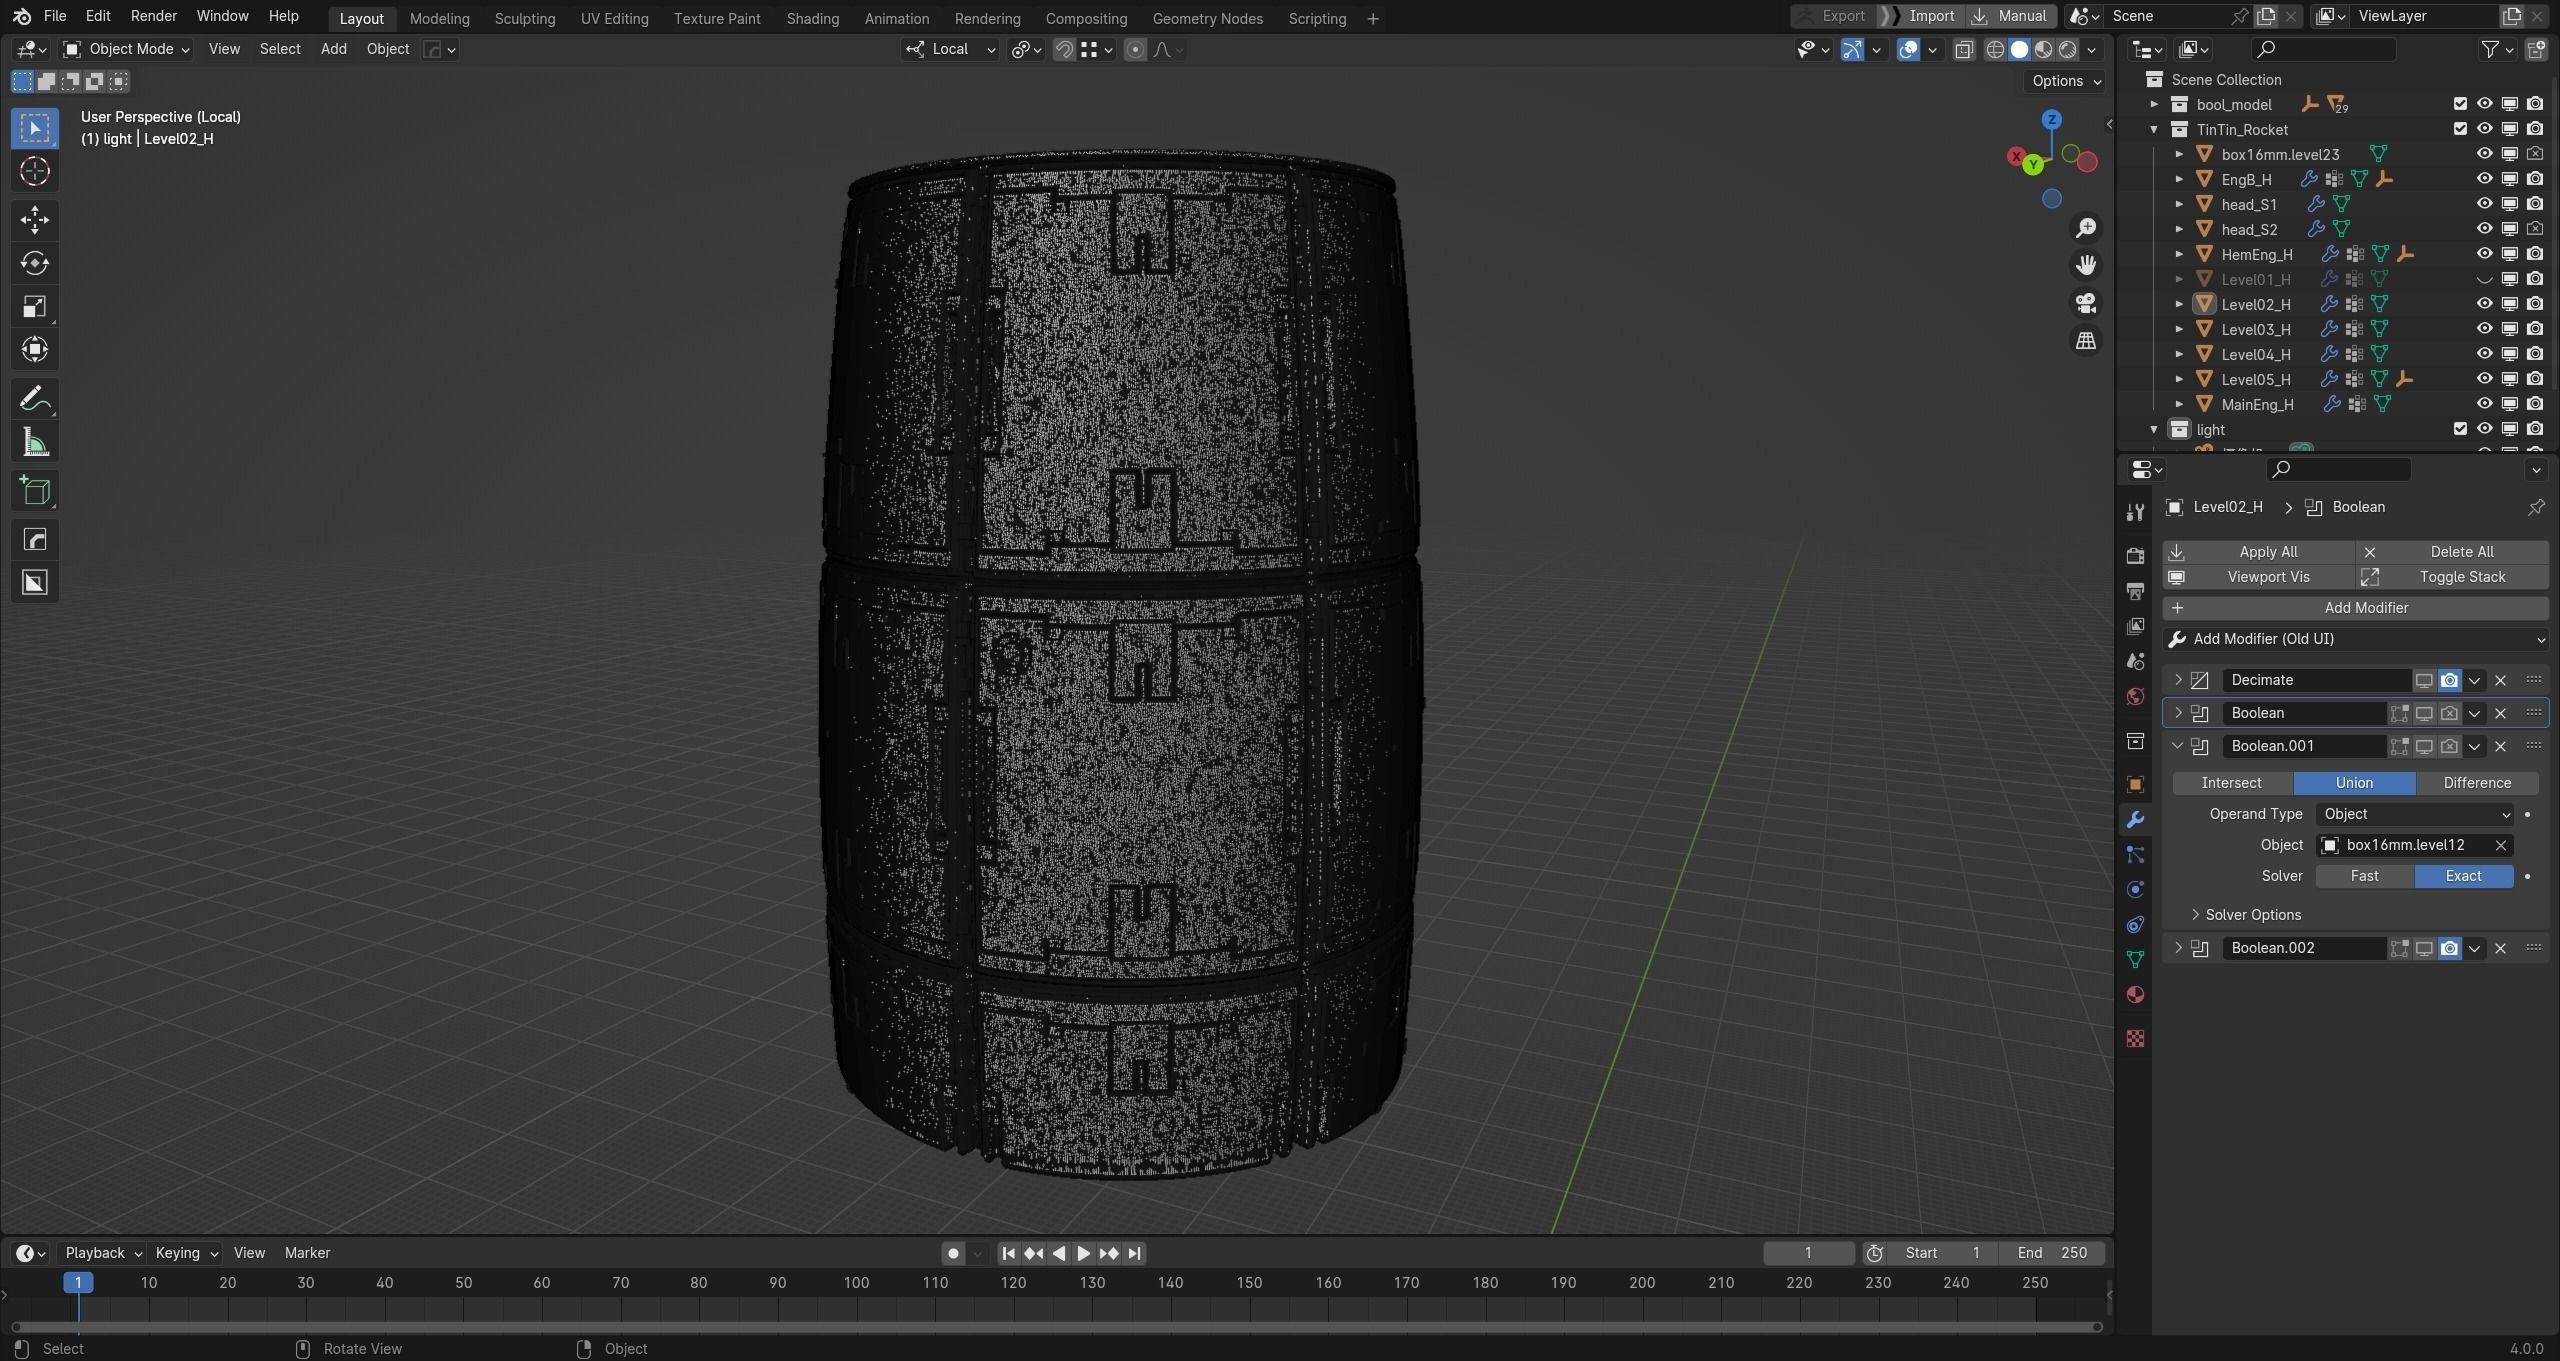Toggle camera view in the viewport
Viewport: 2560px width, 1361px height.
coord(2085,303)
